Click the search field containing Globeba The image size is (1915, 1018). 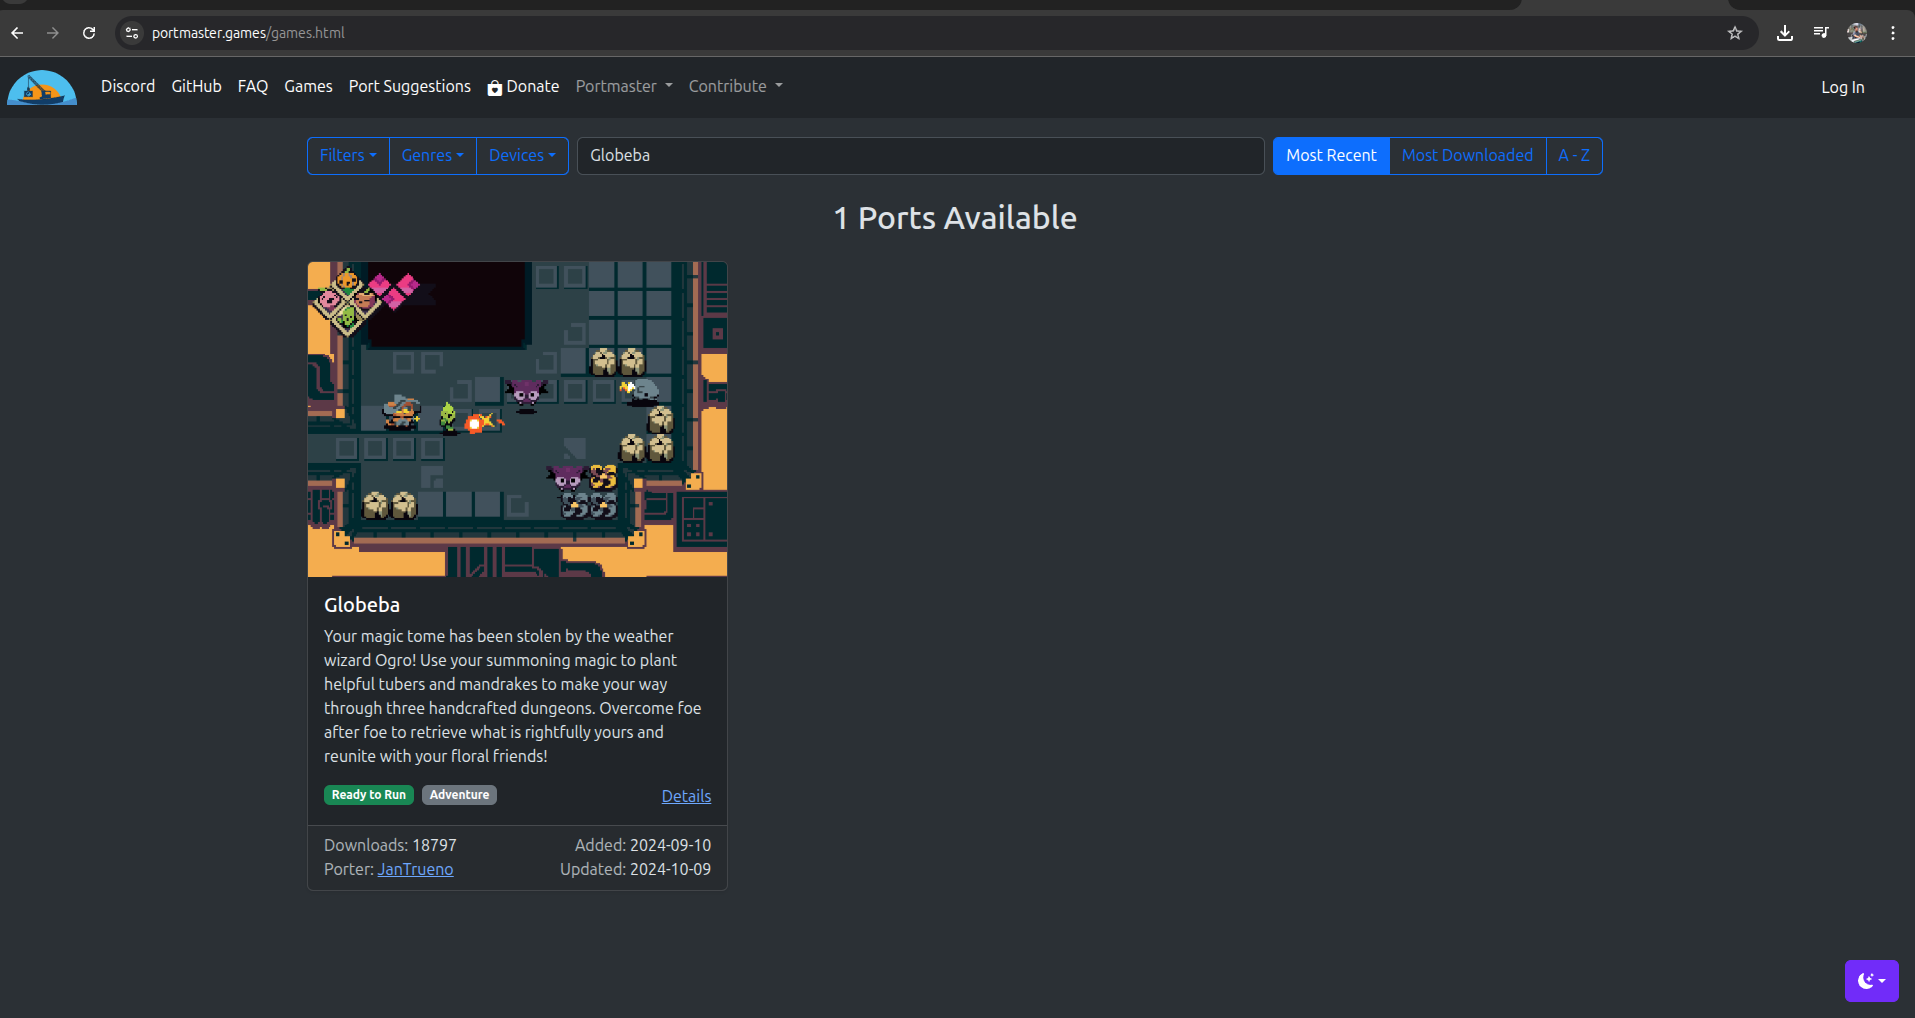click(920, 156)
